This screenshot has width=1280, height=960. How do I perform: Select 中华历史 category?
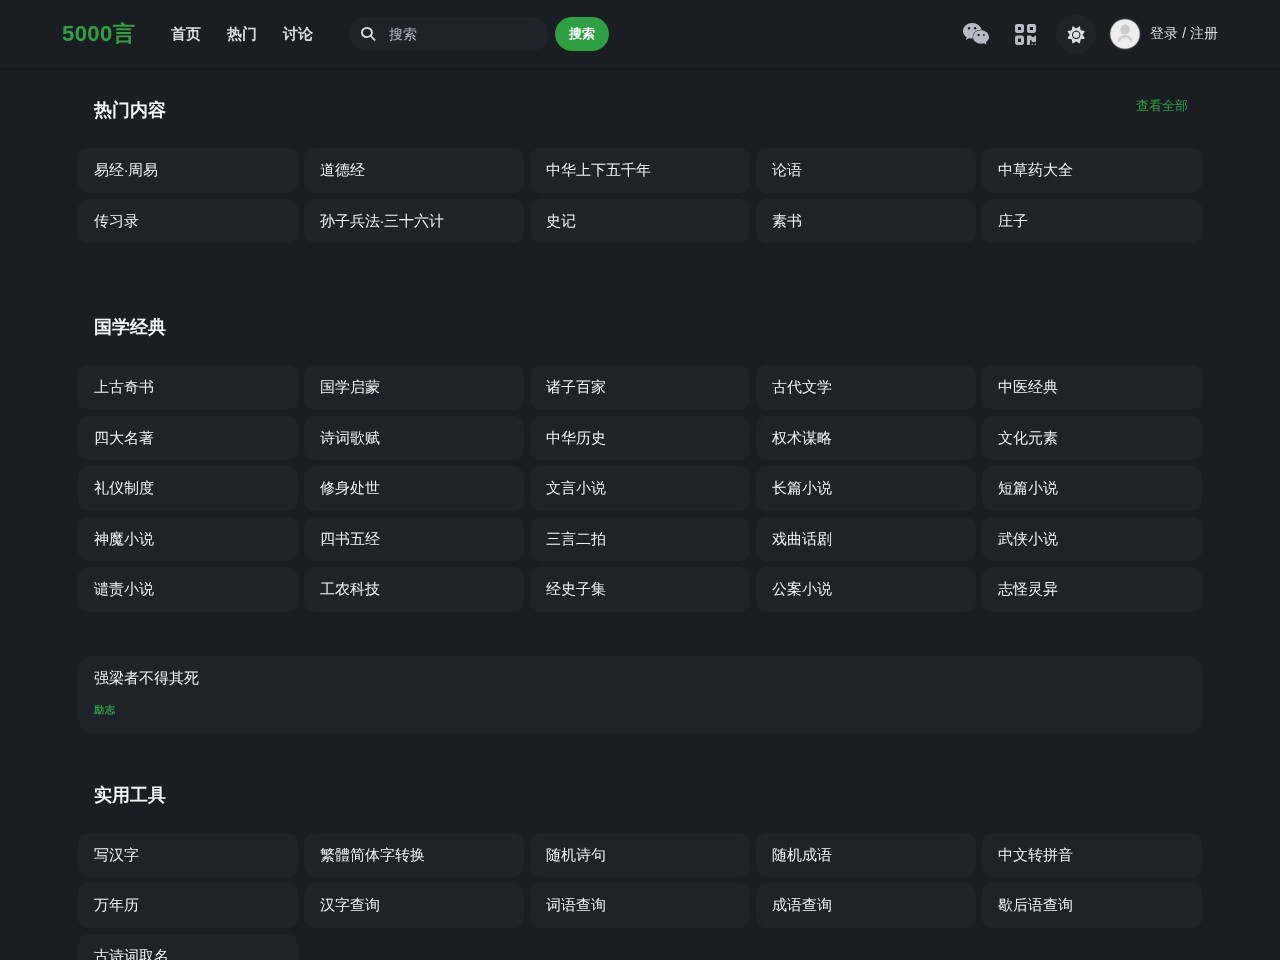point(640,438)
